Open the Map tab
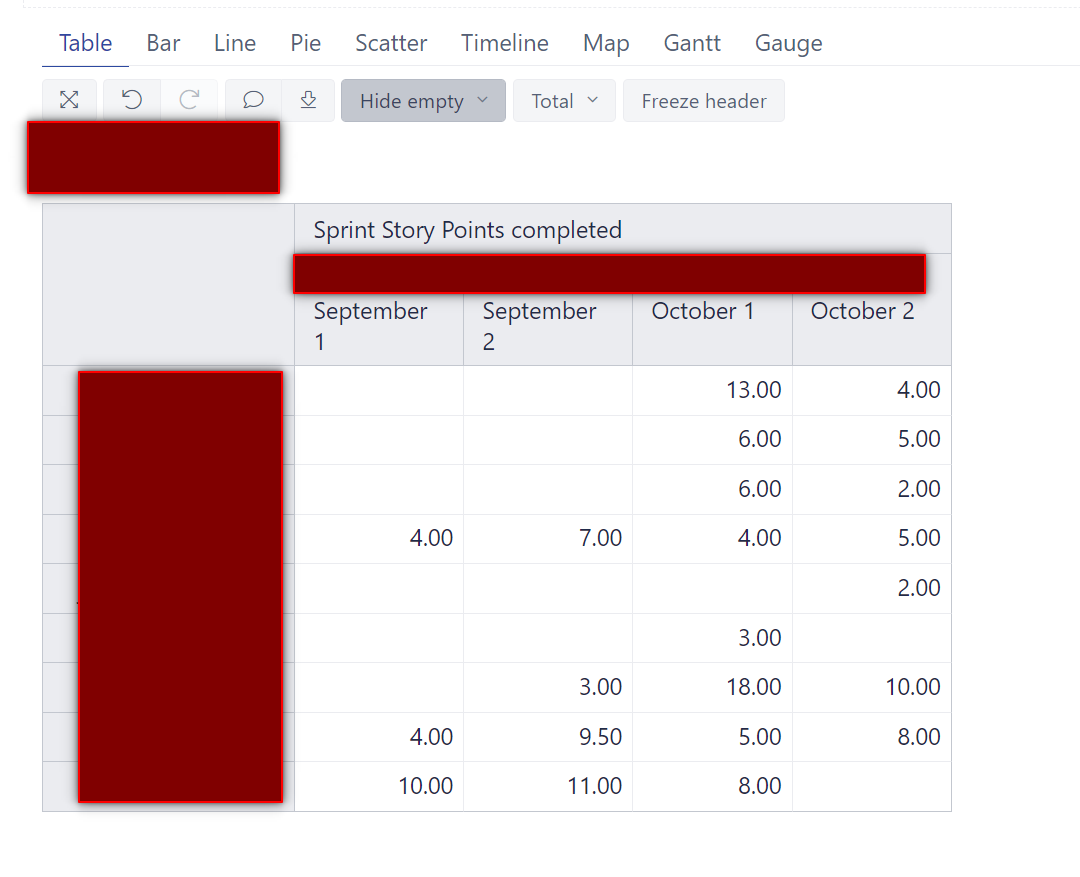The width and height of the screenshot is (1080, 877). [x=606, y=43]
